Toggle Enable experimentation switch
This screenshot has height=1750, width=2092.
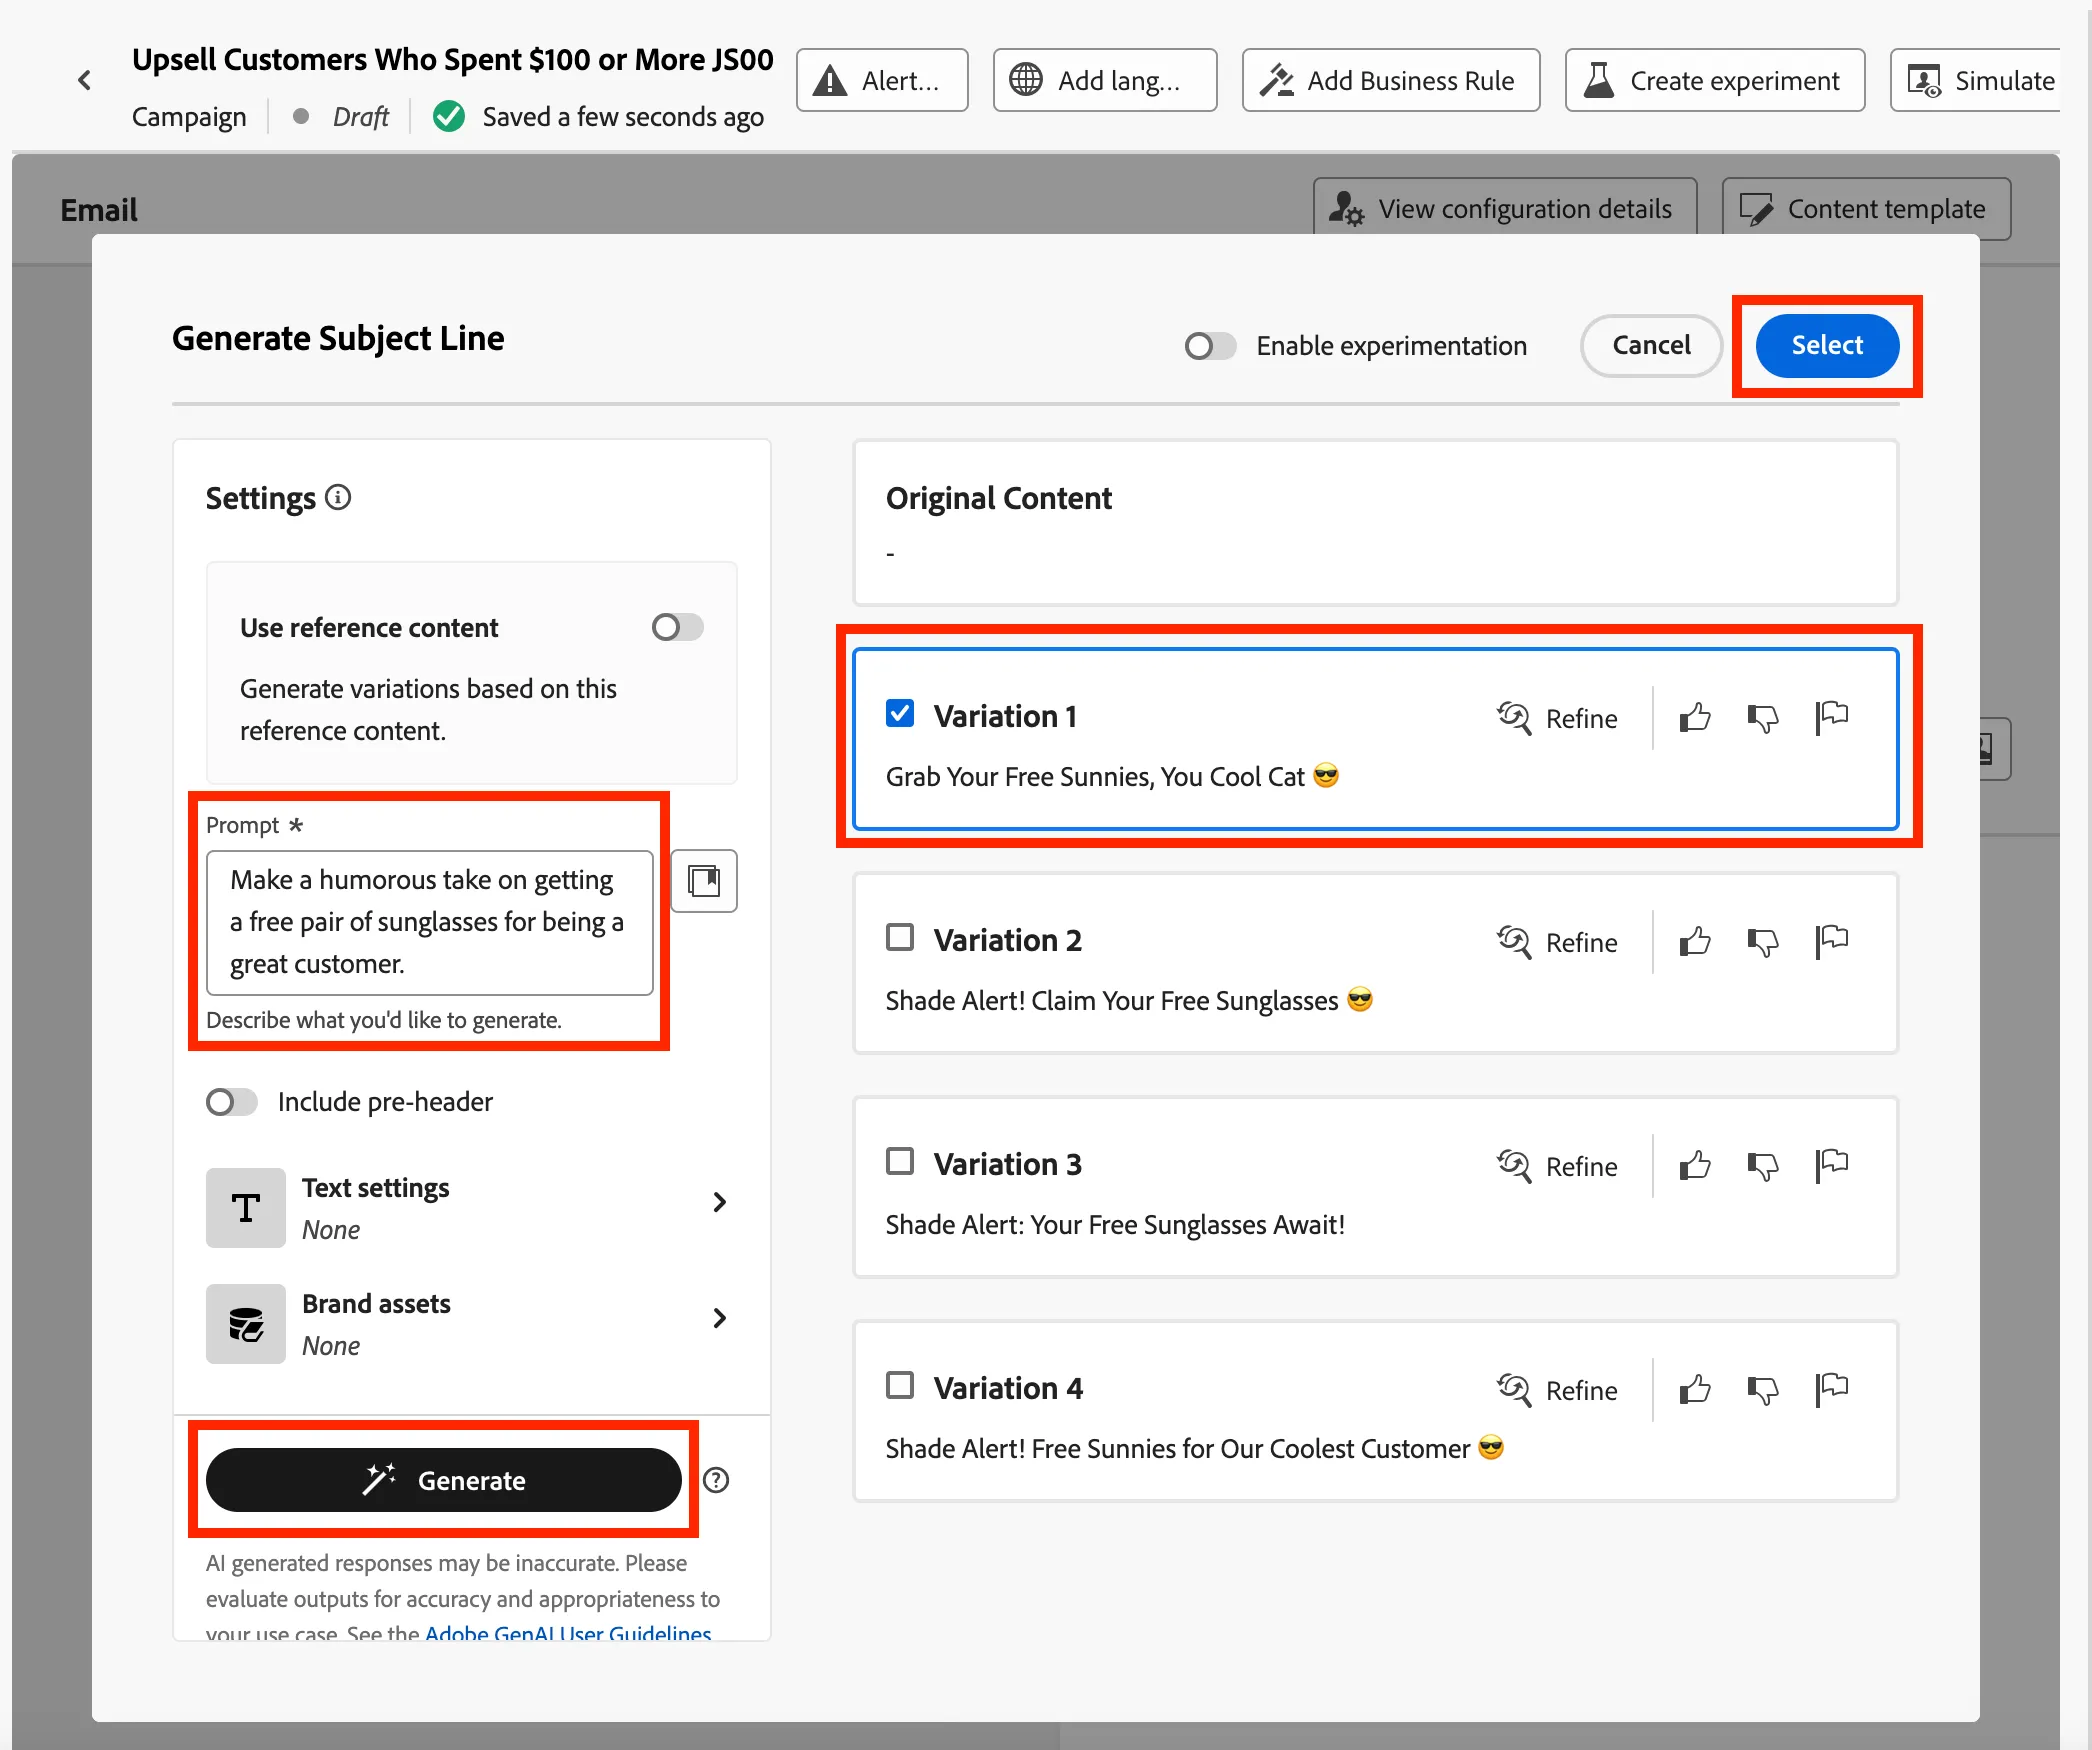(x=1210, y=346)
